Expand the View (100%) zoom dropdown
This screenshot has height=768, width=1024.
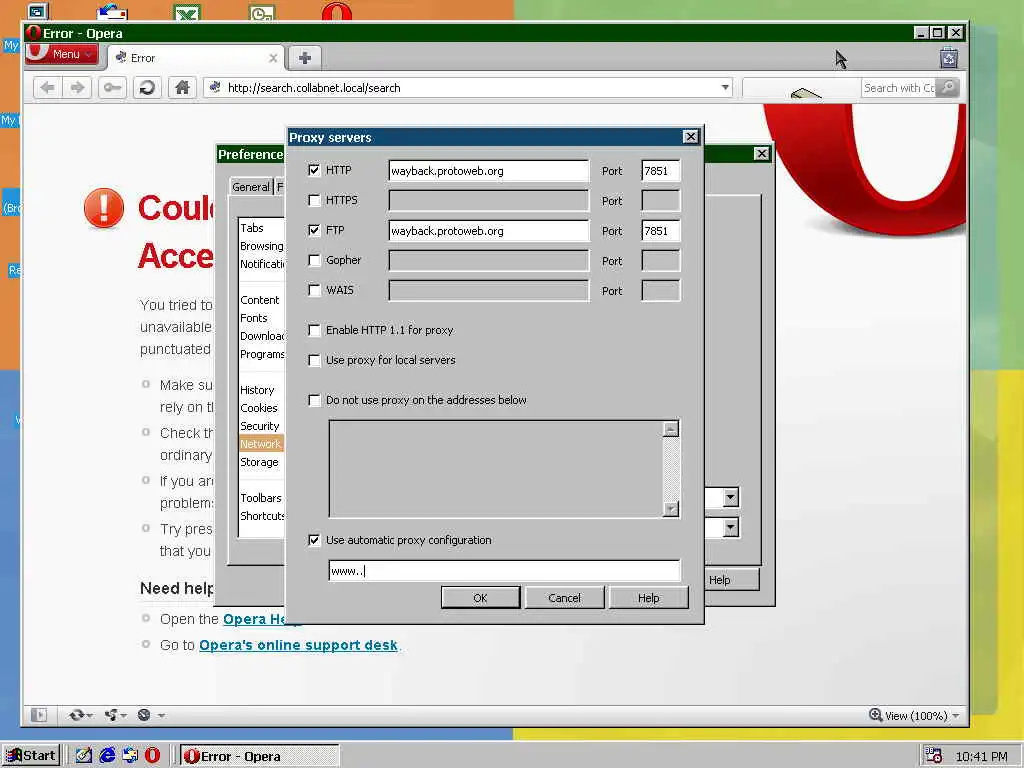point(956,716)
